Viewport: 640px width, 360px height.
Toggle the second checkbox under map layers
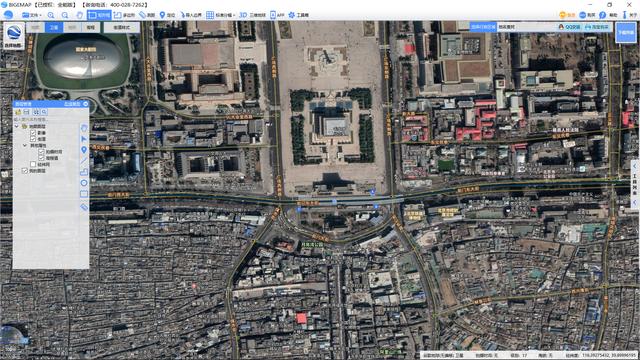click(x=33, y=139)
